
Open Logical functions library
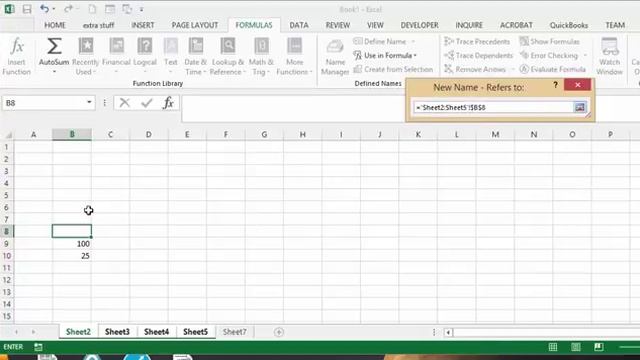(145, 56)
